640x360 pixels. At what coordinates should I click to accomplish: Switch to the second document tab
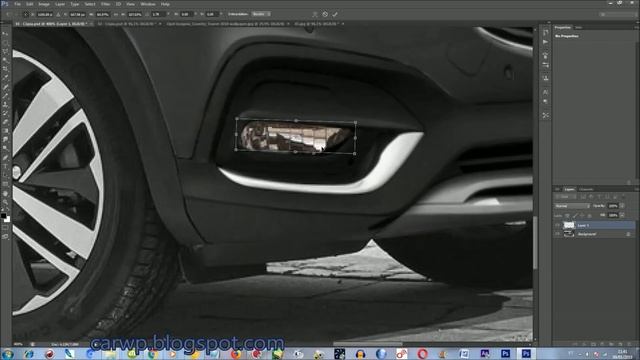[129, 24]
